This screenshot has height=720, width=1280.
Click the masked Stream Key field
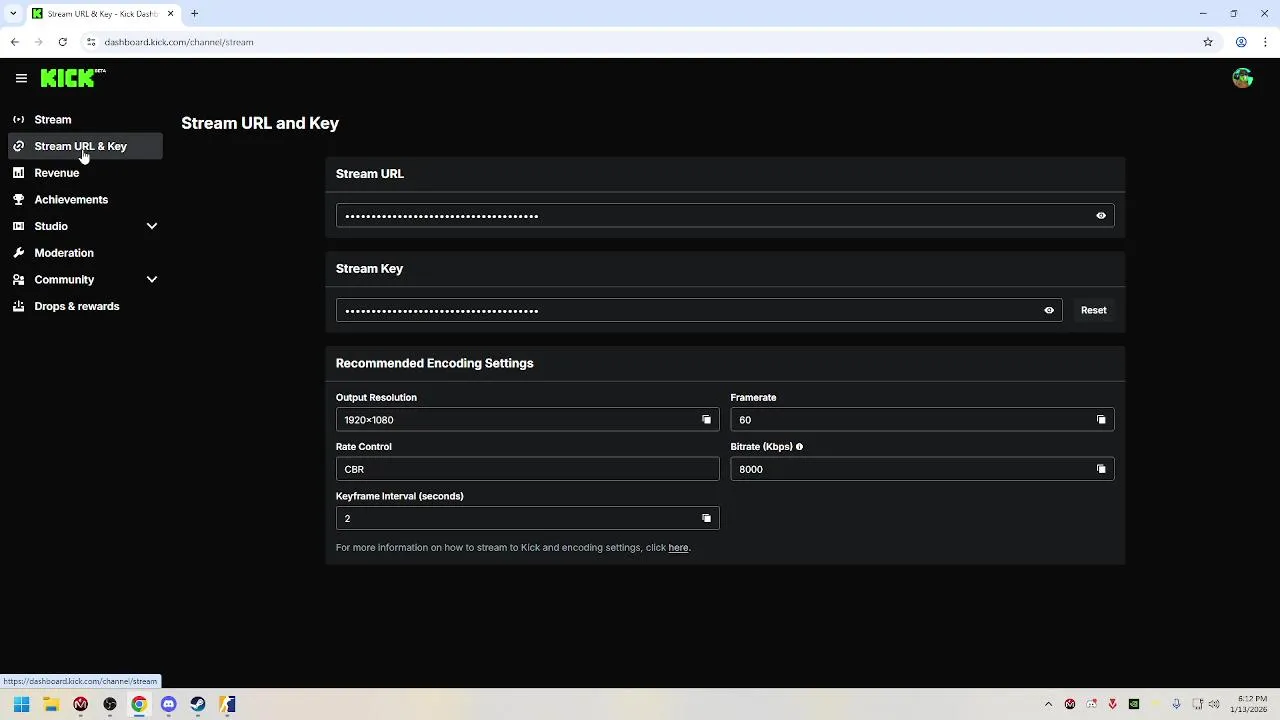(699, 310)
